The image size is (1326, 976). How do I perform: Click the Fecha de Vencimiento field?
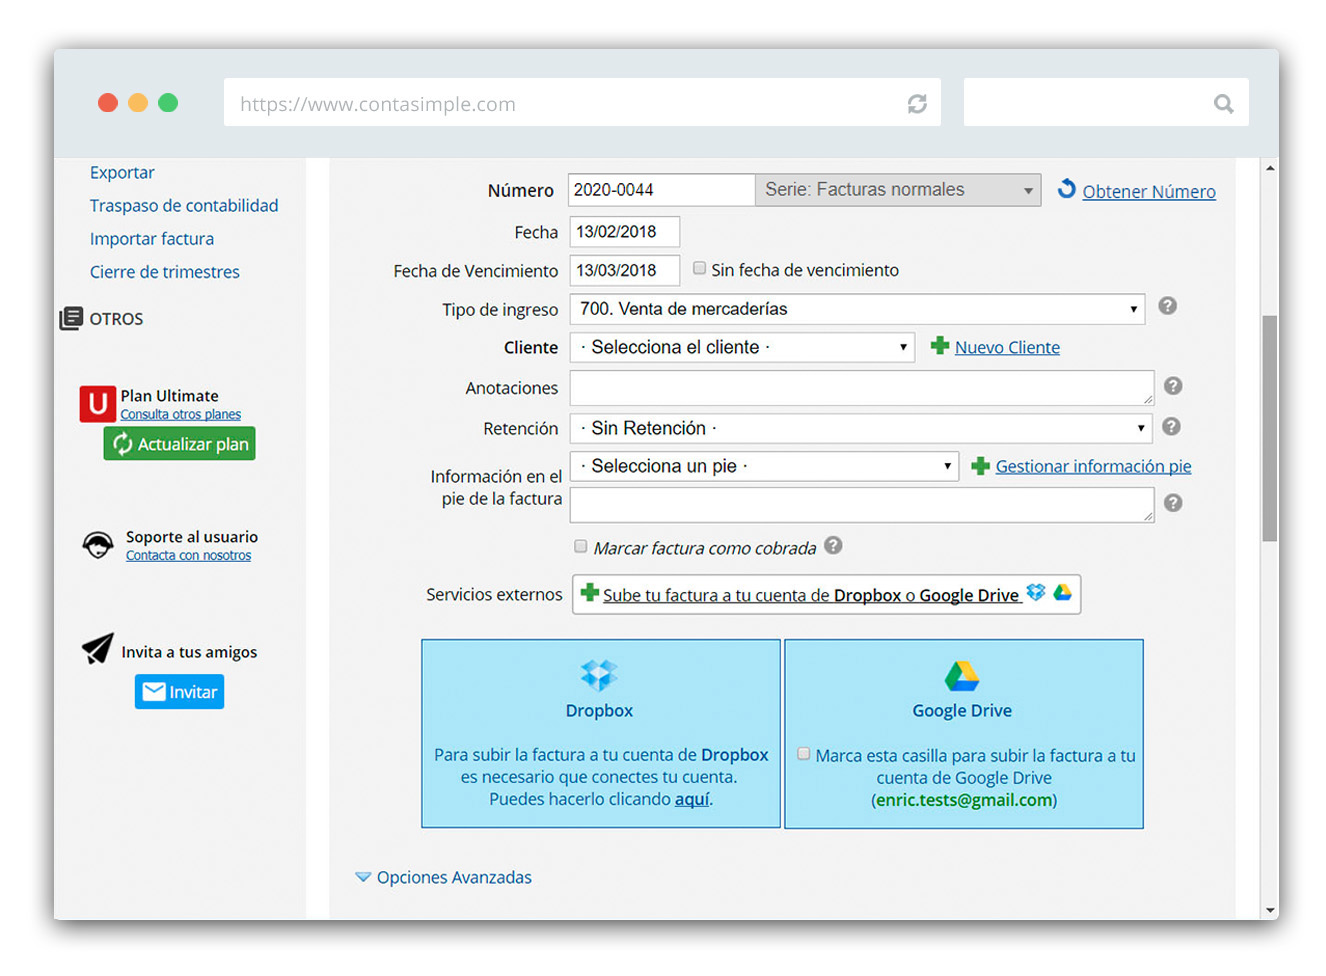625,270
